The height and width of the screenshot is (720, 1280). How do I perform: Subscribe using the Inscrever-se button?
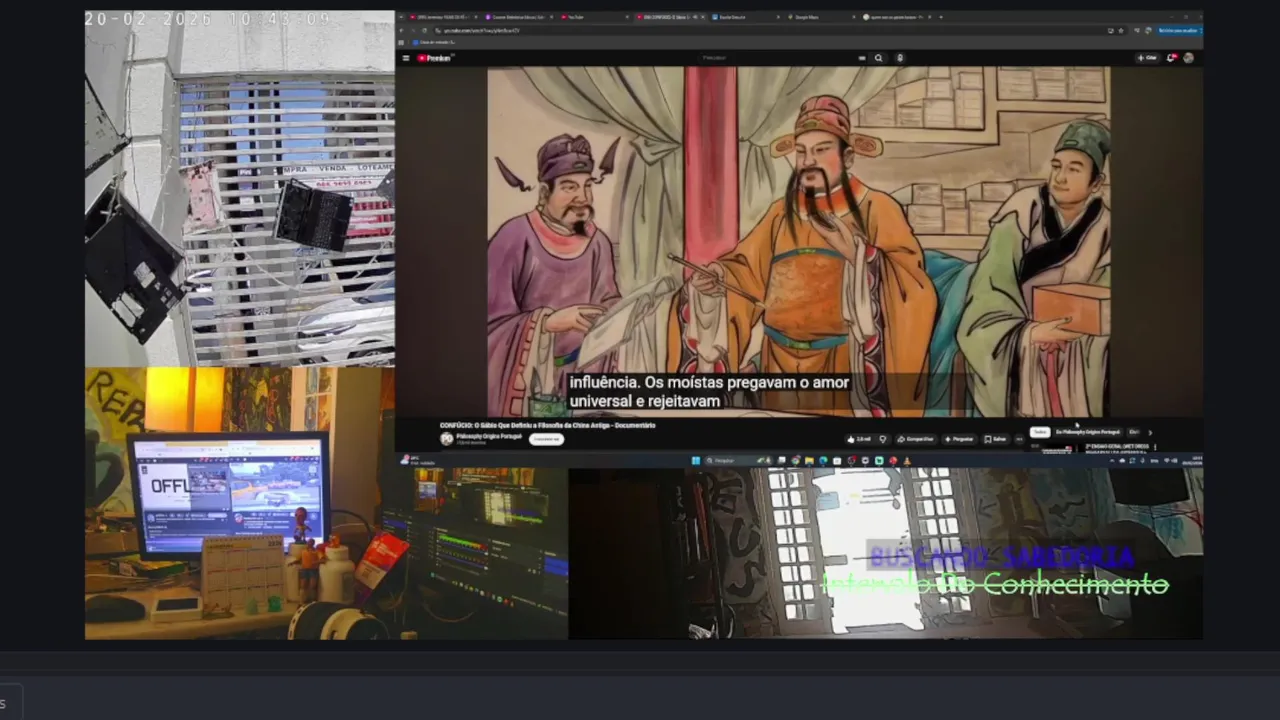[546, 439]
